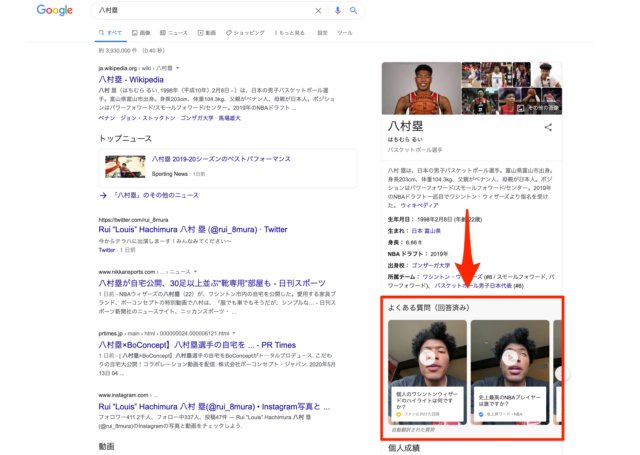This screenshot has height=455, width=640.
Task: Clear the search box with X icon
Action: pos(318,11)
